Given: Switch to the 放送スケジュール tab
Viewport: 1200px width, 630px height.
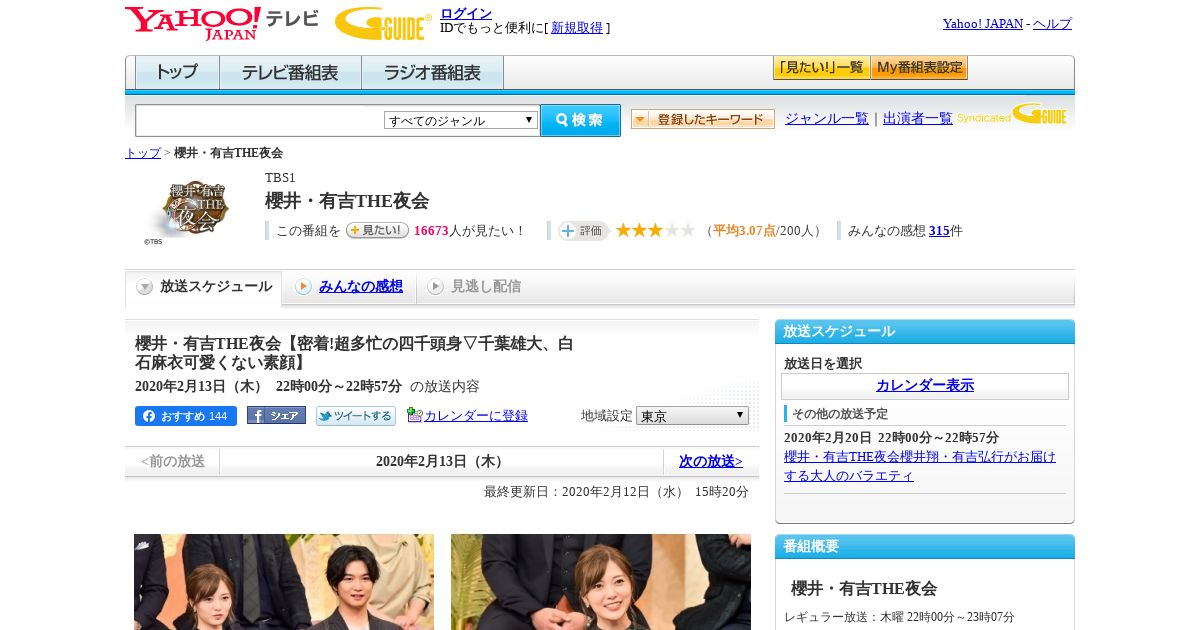Looking at the screenshot, I should [203, 287].
